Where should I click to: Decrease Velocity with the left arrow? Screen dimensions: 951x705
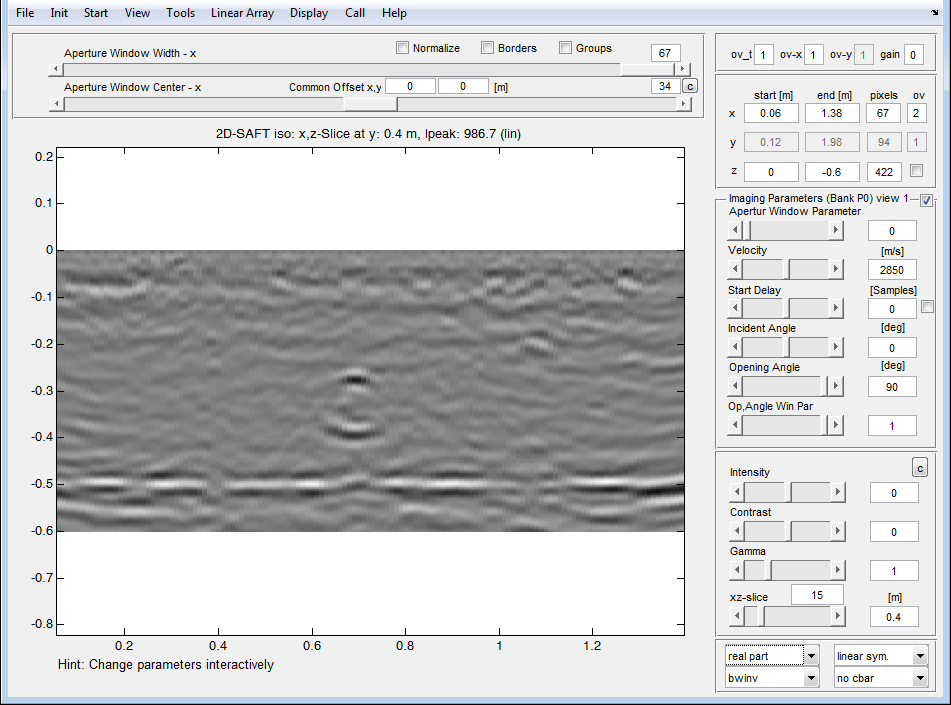tap(735, 269)
